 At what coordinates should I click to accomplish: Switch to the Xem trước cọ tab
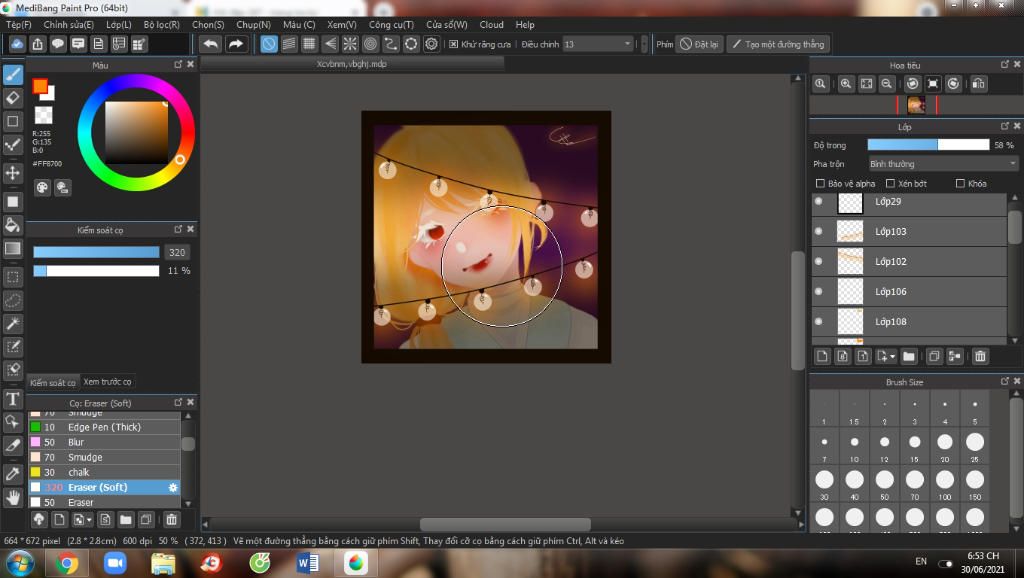(x=107, y=381)
